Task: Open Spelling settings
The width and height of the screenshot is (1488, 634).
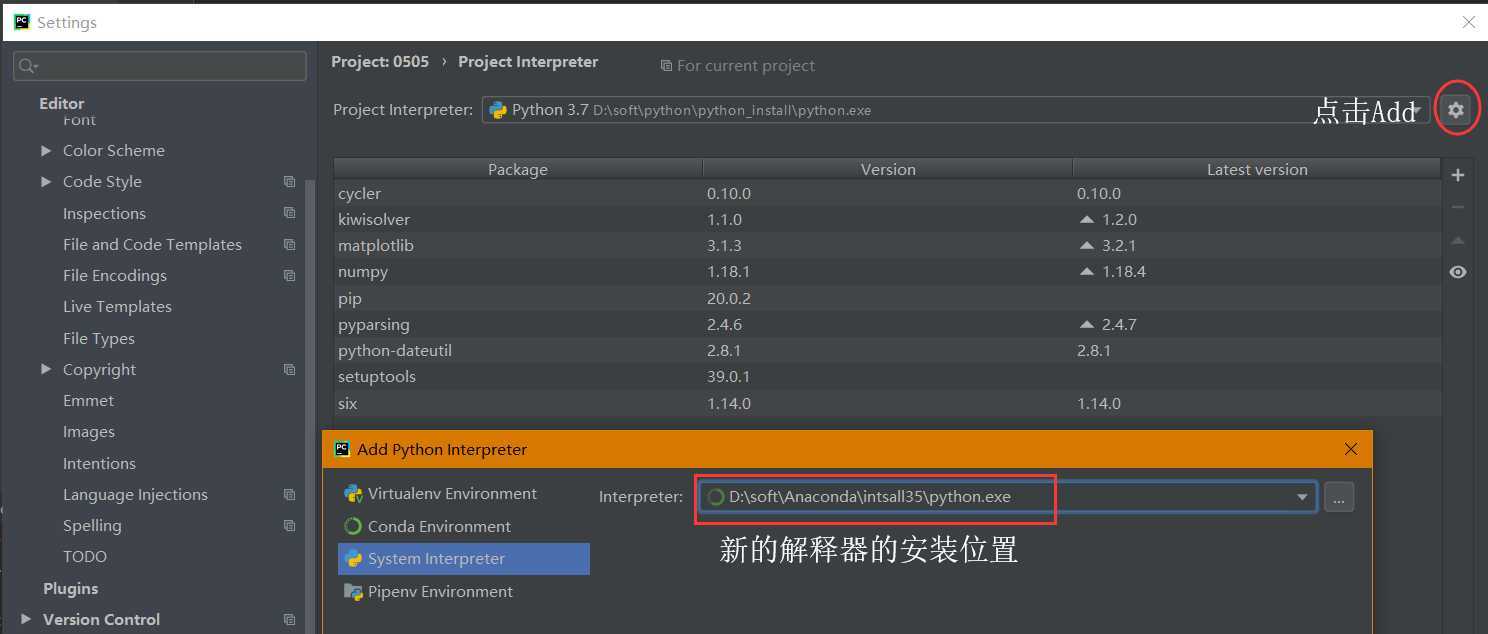Action: [x=92, y=525]
